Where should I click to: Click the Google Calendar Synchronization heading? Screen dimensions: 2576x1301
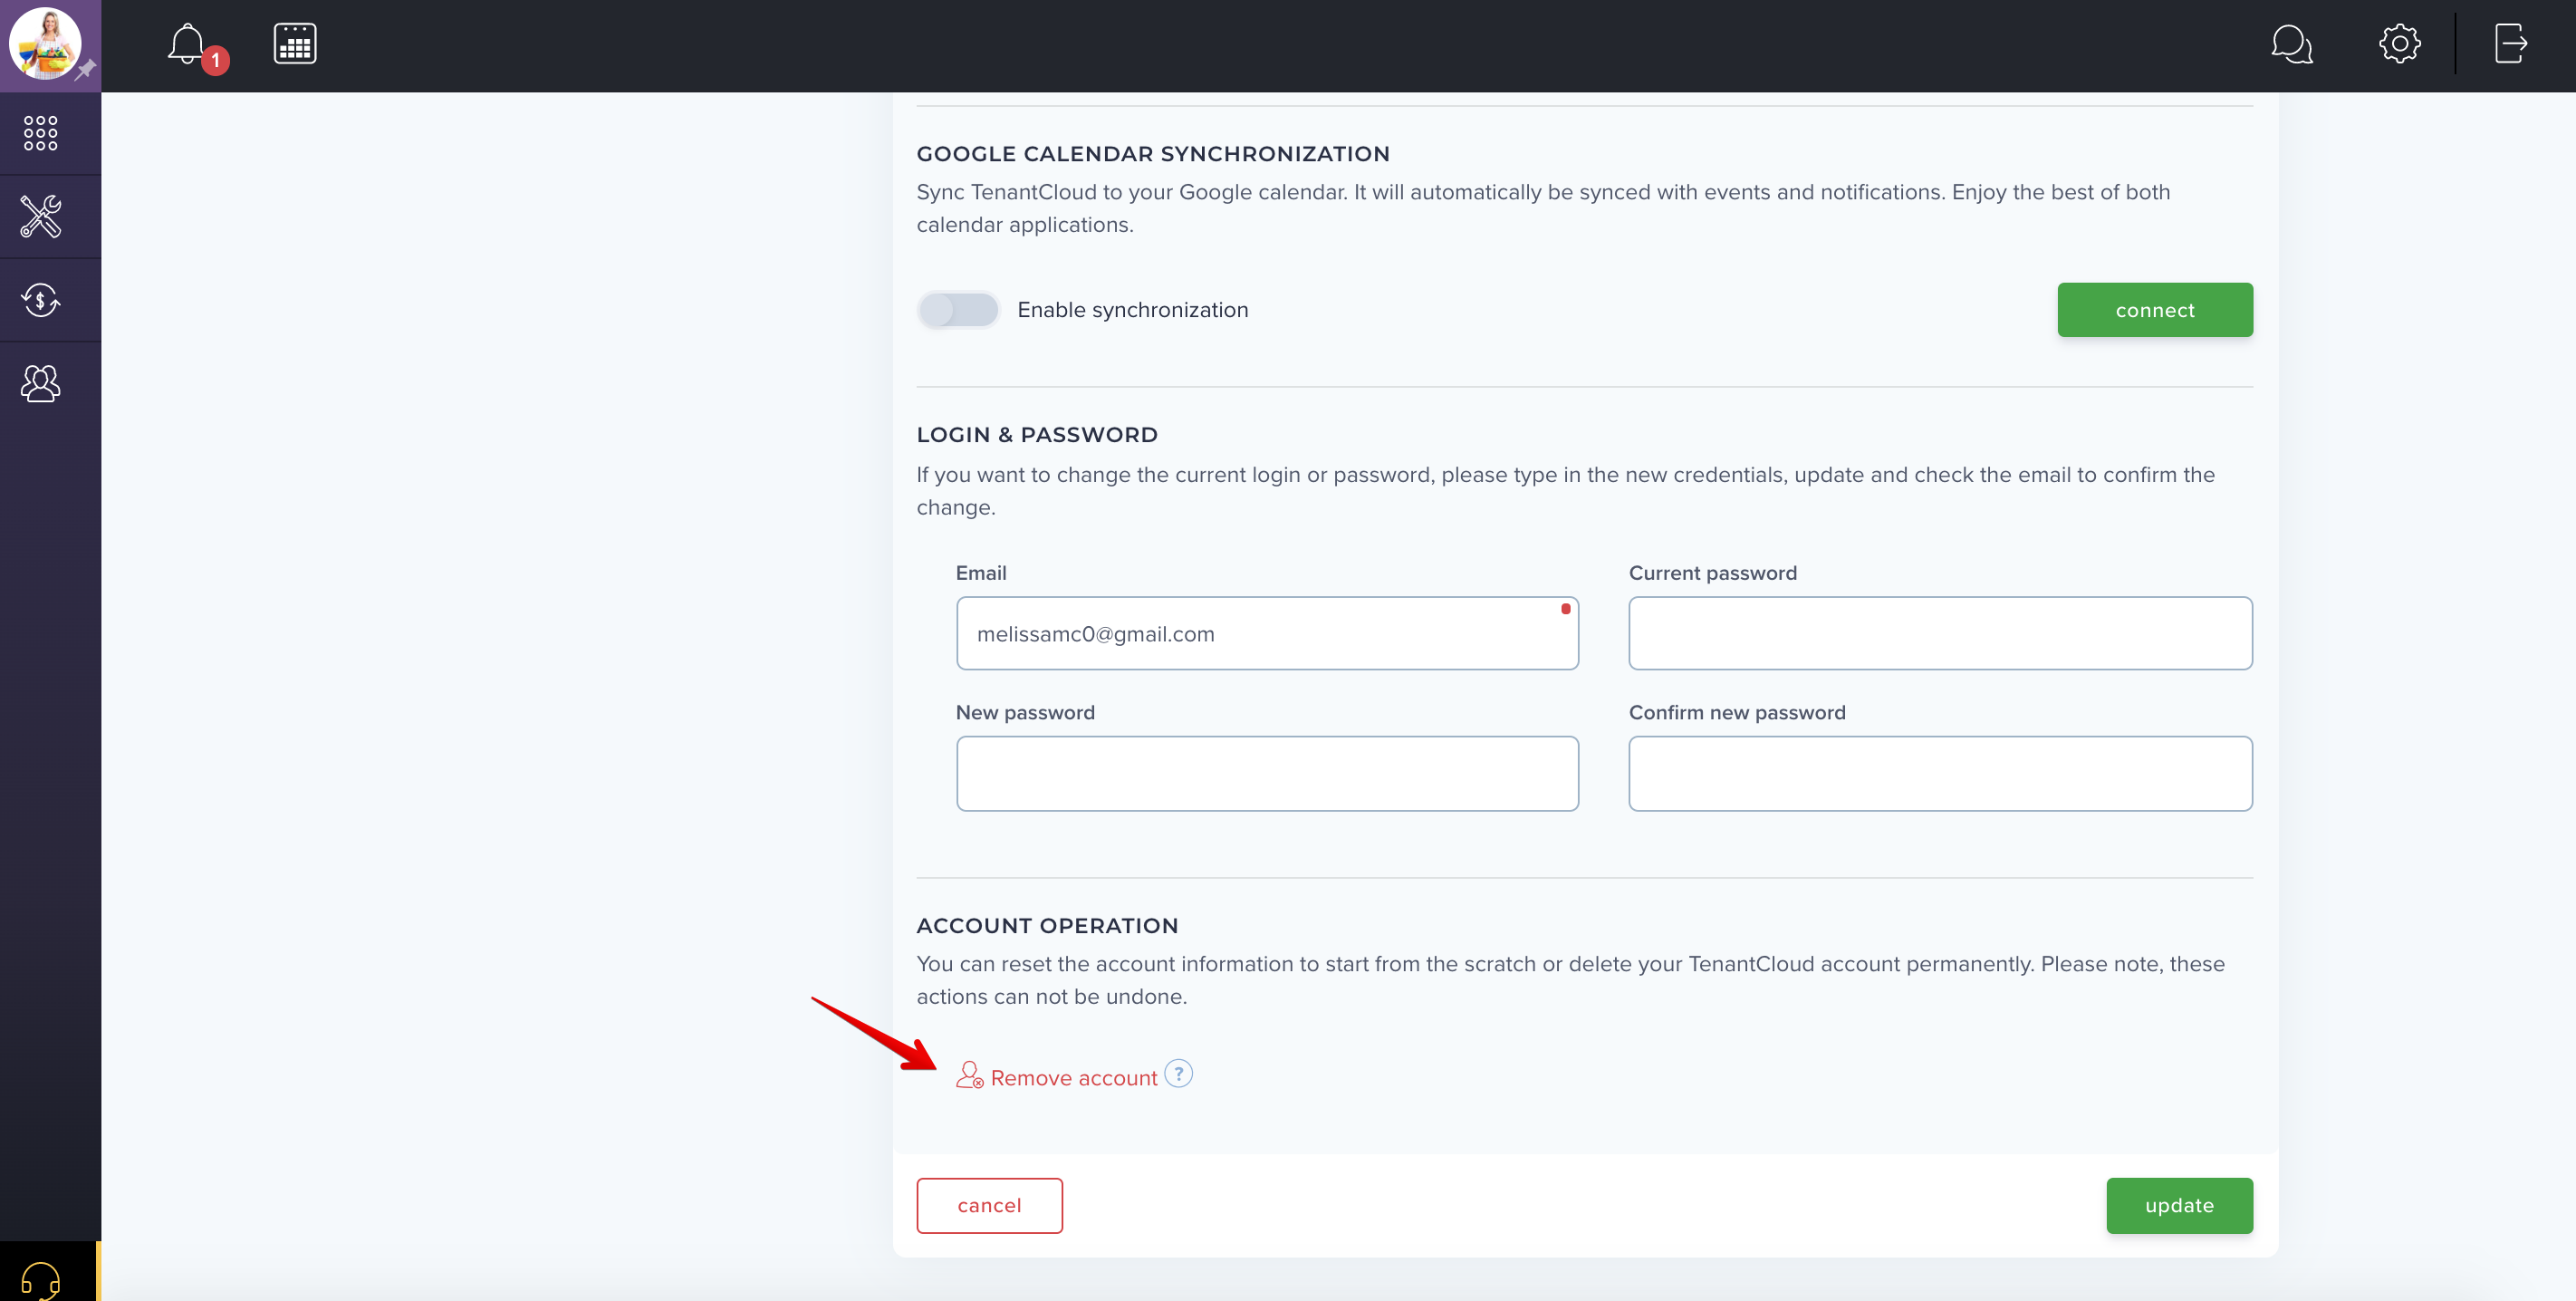tap(1153, 154)
